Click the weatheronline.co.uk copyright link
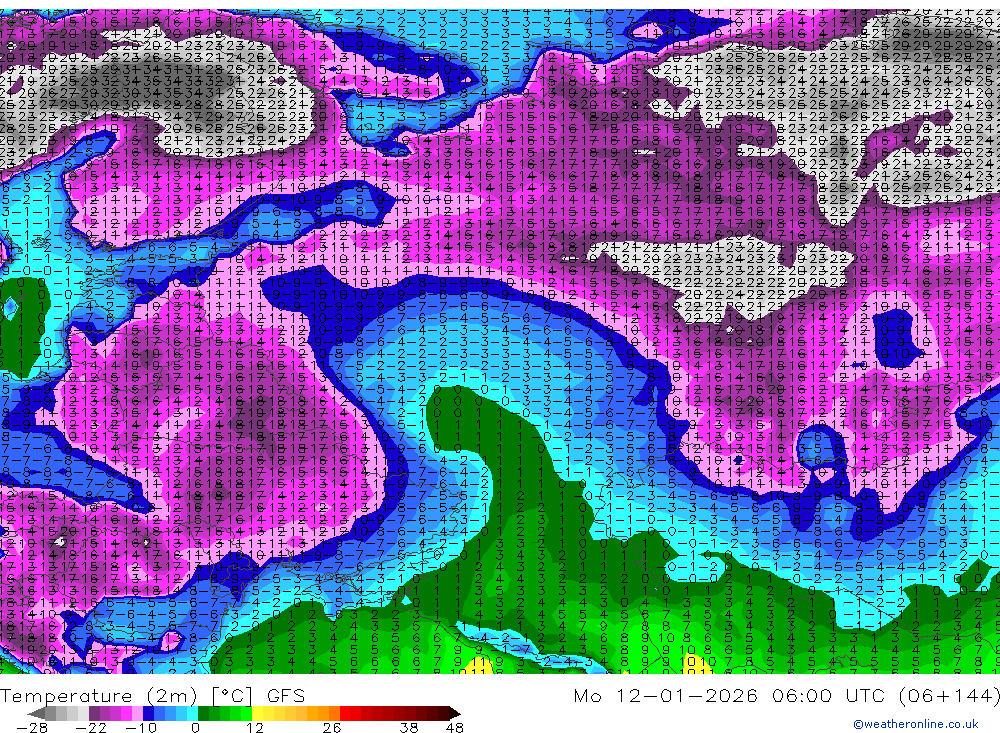 (x=916, y=723)
